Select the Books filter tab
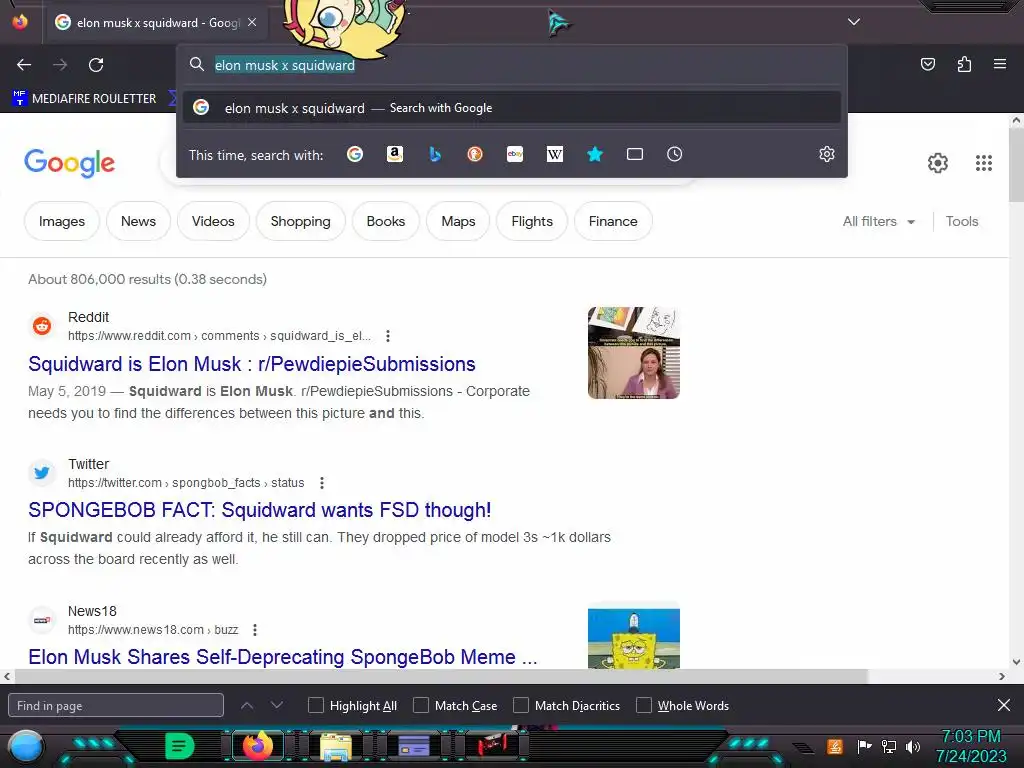This screenshot has width=1024, height=768. point(386,221)
